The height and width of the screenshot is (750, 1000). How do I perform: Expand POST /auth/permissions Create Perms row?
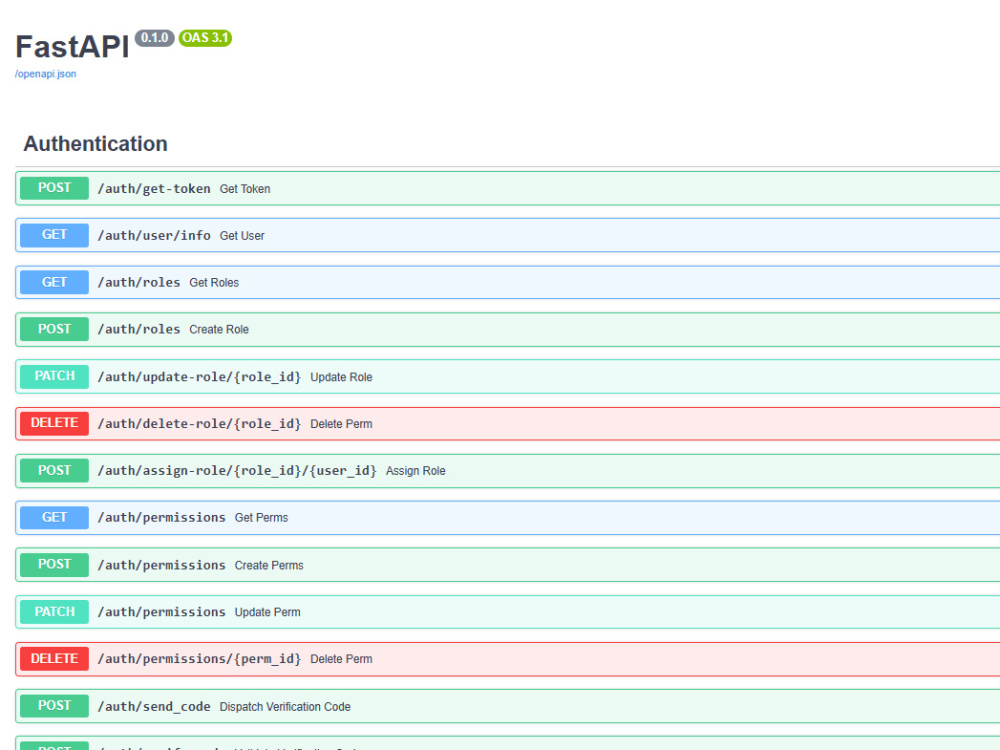point(508,565)
